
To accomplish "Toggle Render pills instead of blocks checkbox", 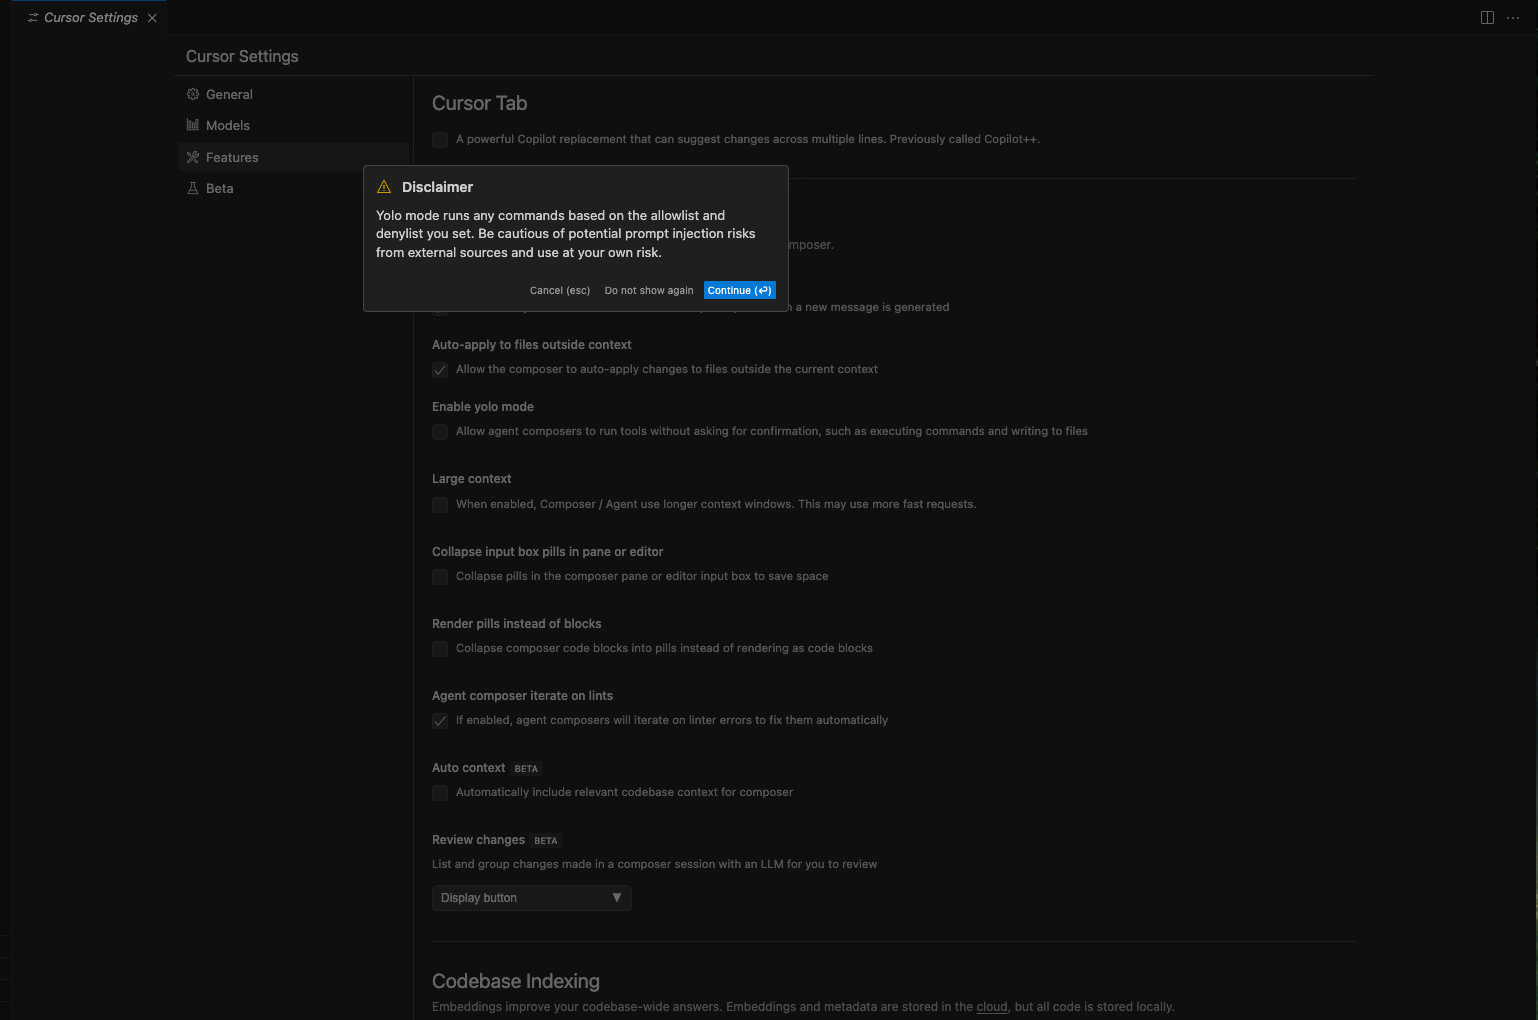I will (440, 649).
